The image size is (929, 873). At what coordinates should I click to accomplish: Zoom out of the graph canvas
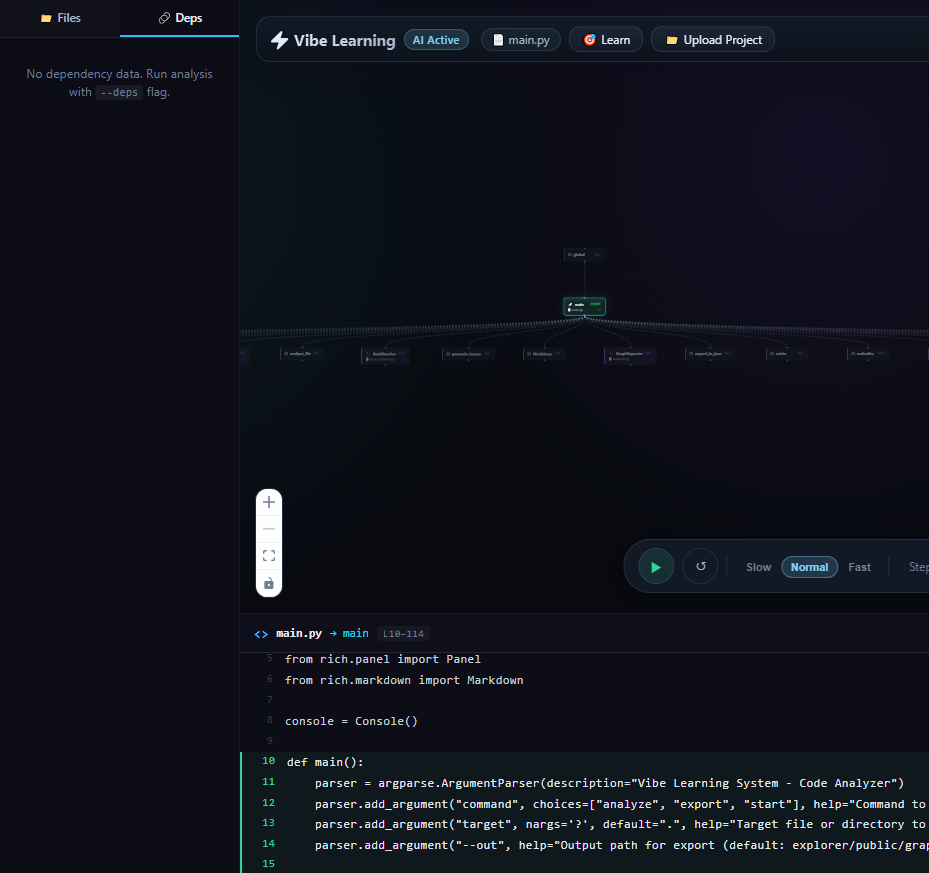[x=269, y=529]
